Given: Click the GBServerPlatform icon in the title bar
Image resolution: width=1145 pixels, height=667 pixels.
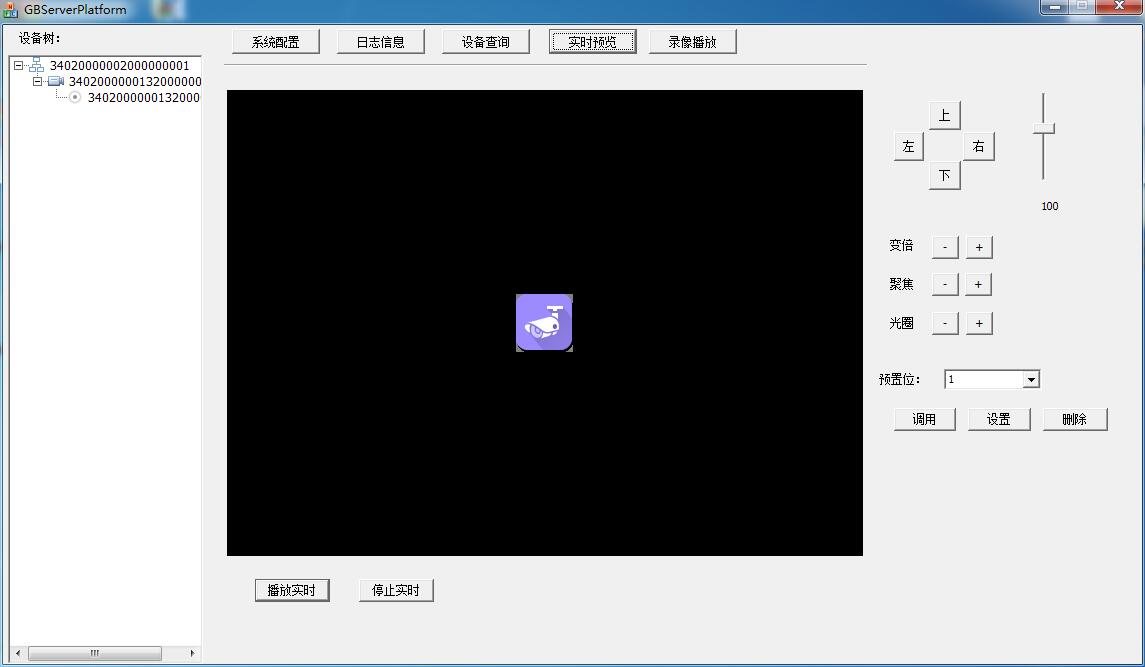Looking at the screenshot, I should click(x=8, y=9).
